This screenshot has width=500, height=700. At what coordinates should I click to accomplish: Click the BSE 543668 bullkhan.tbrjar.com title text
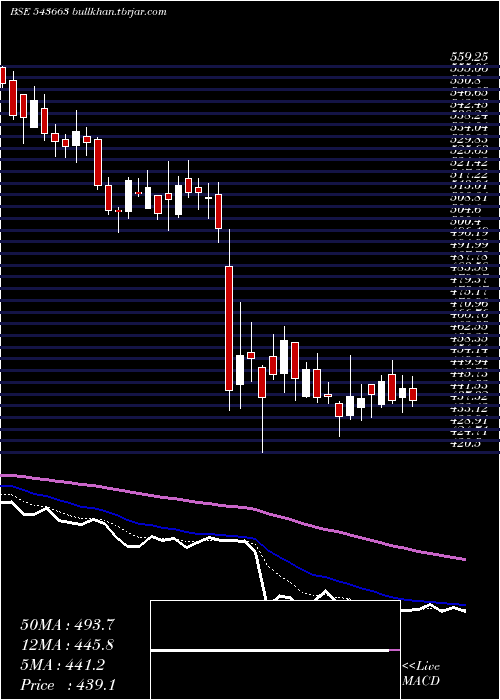coord(88,12)
